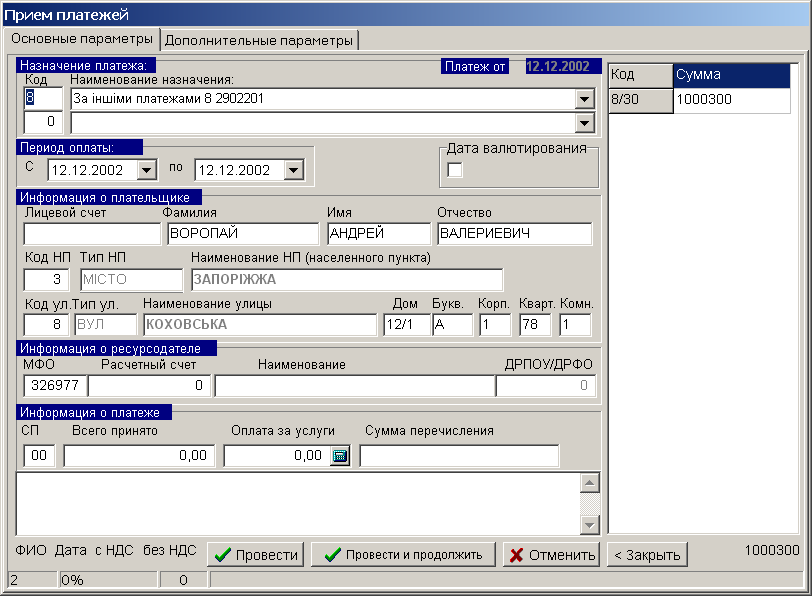Viewport: 812px width, 596px height.
Task: Click the total 1000300 below the table
Action: point(772,550)
